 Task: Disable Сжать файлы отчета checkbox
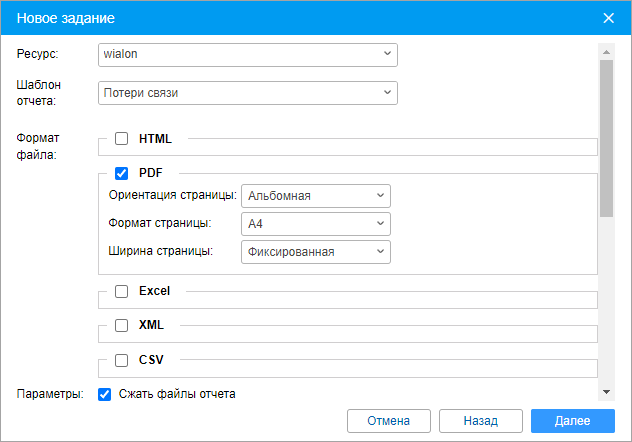(104, 394)
